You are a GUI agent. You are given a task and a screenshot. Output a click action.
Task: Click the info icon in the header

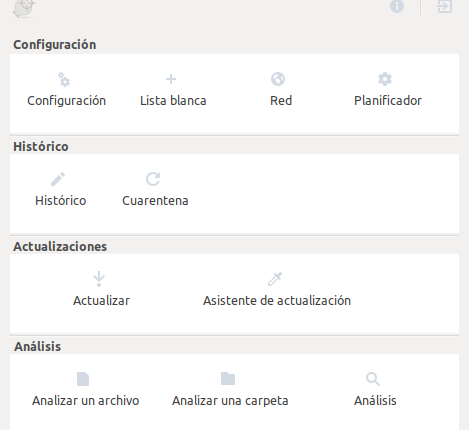point(397,6)
